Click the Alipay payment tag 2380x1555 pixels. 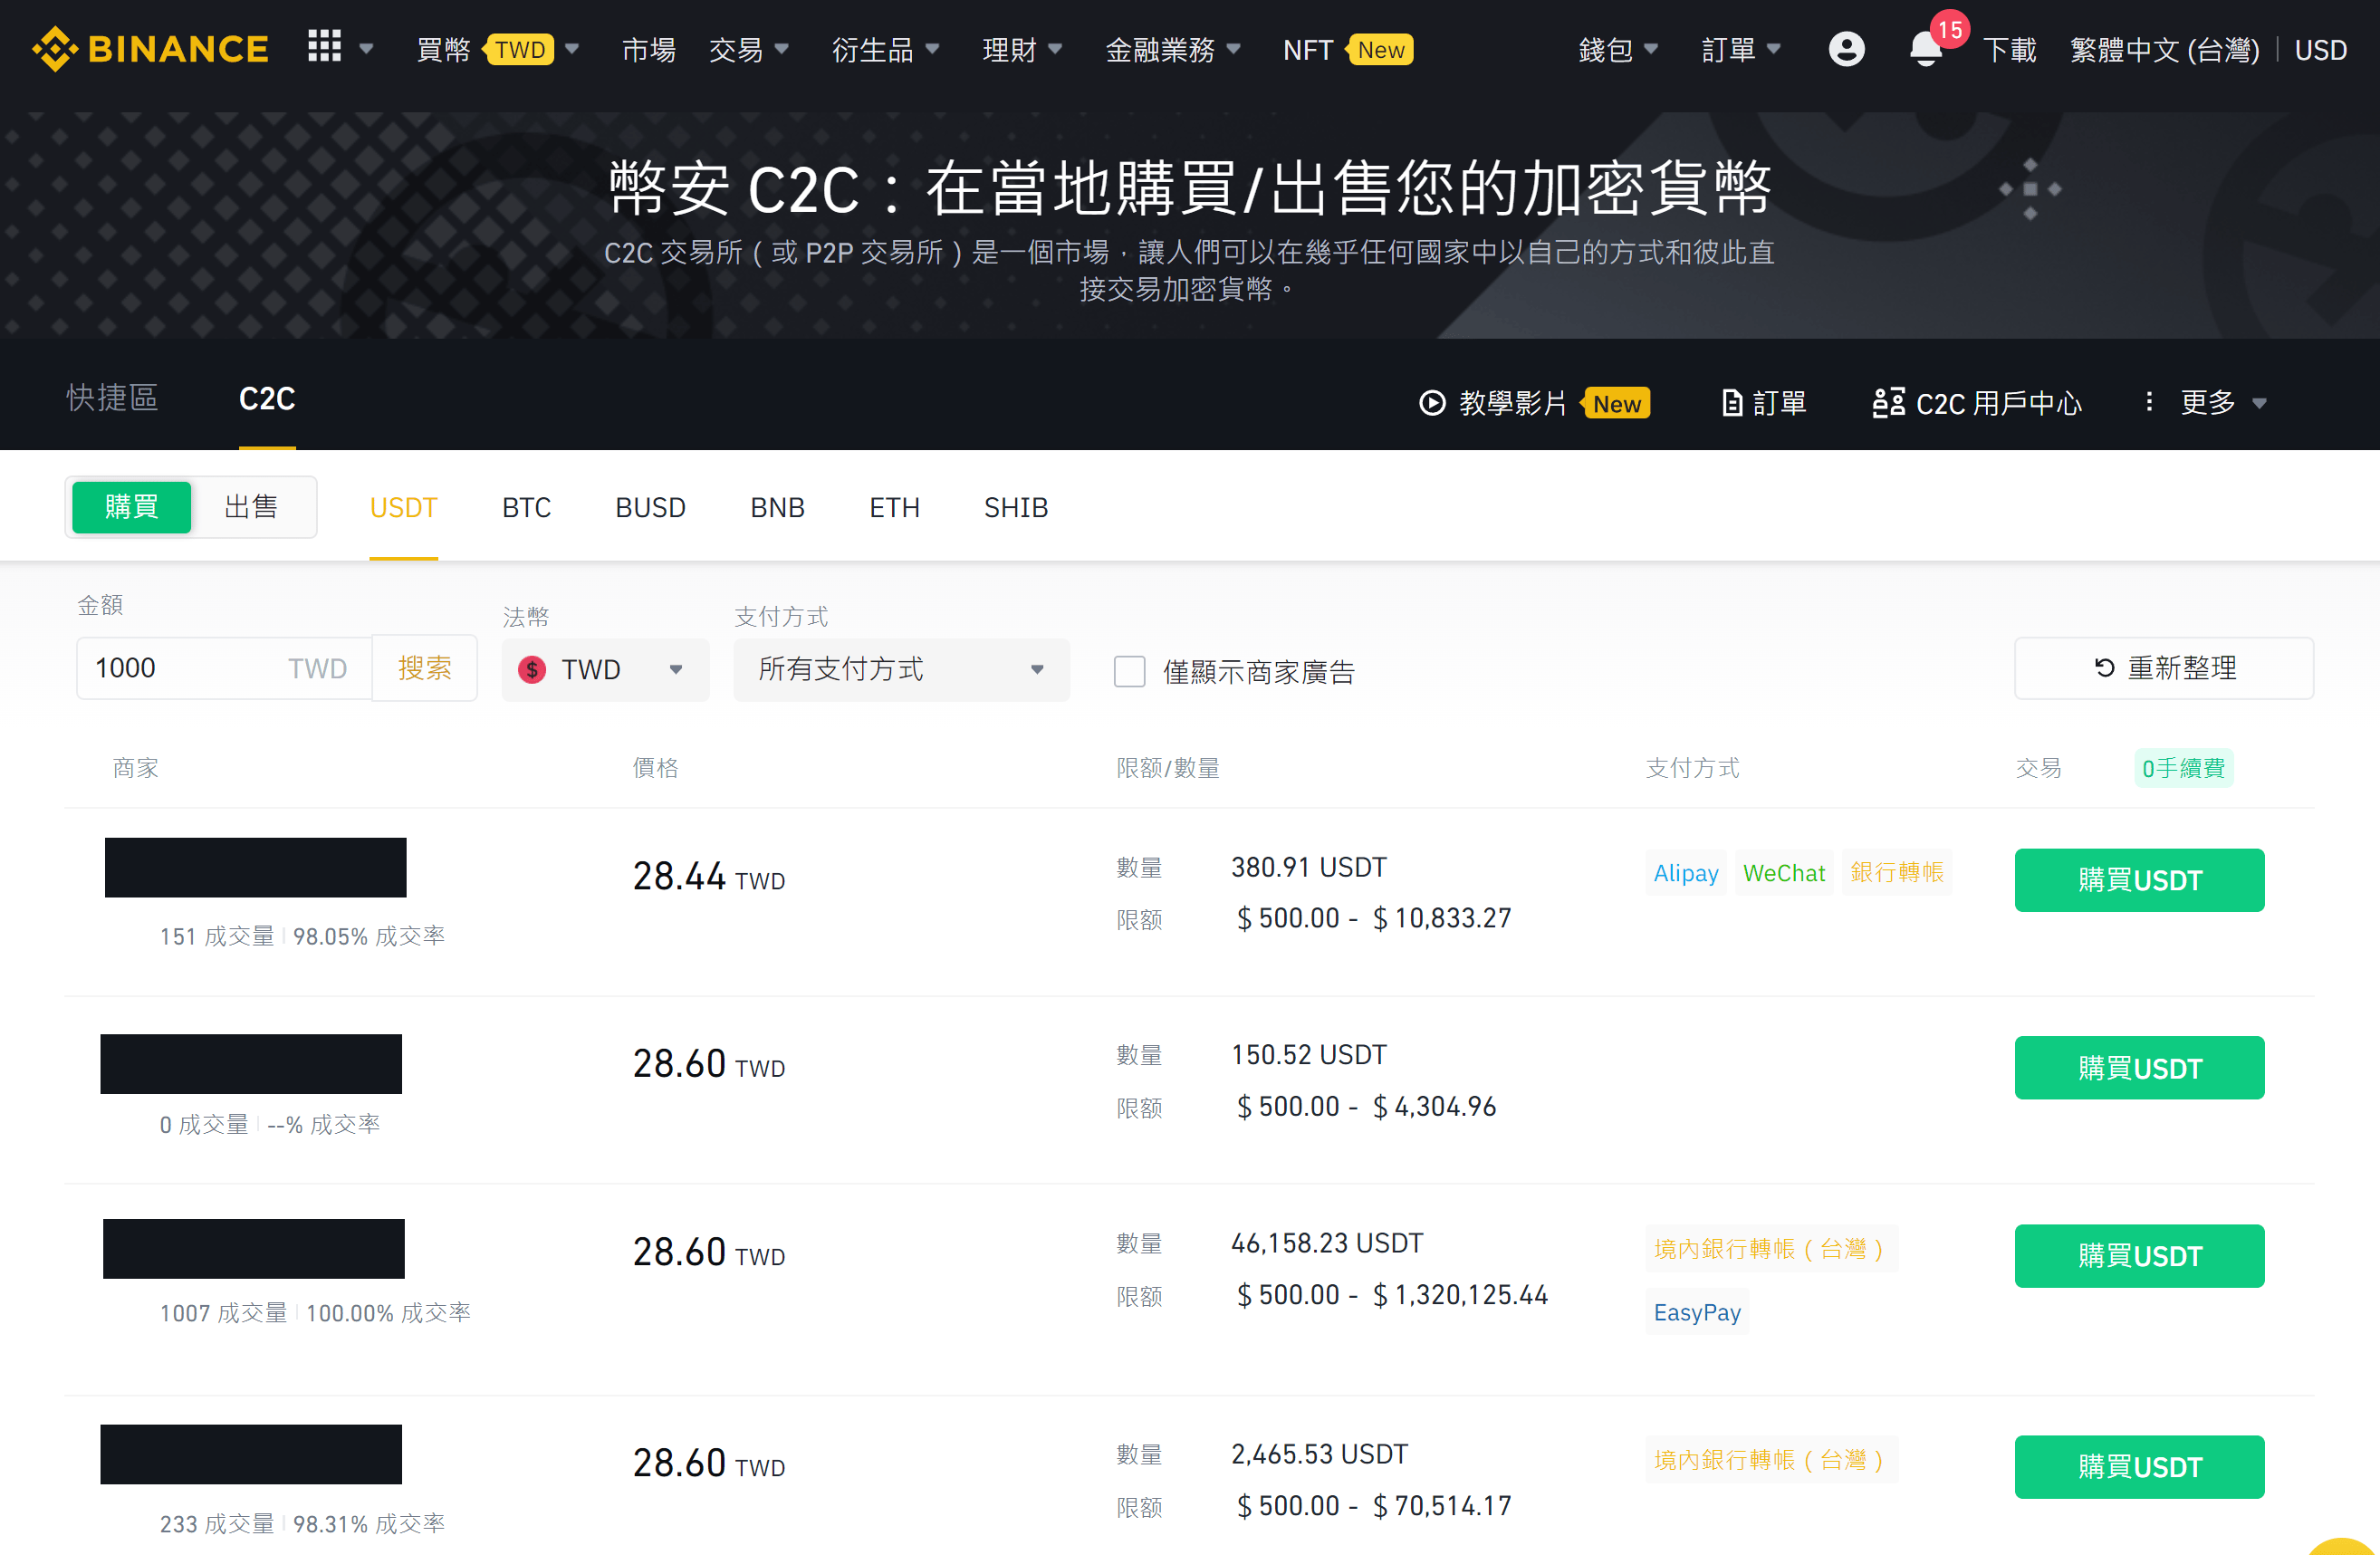[1686, 873]
